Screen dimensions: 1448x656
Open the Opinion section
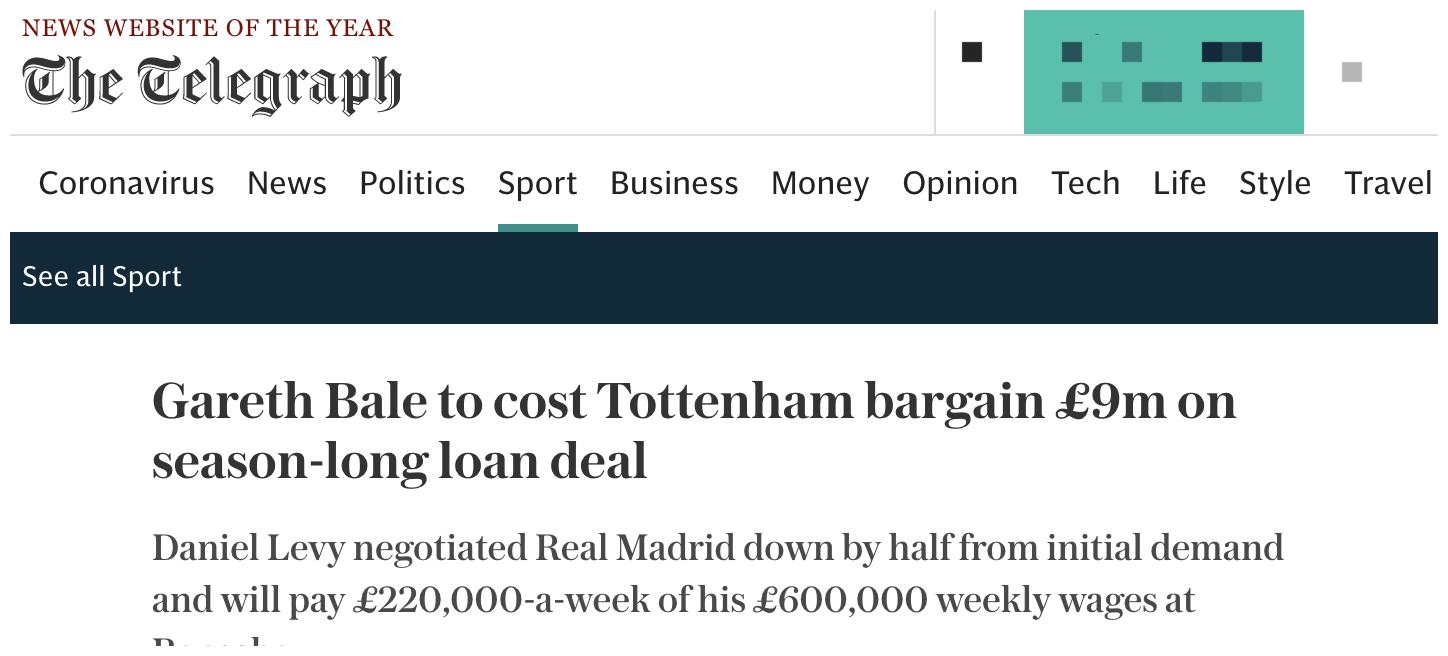[960, 183]
